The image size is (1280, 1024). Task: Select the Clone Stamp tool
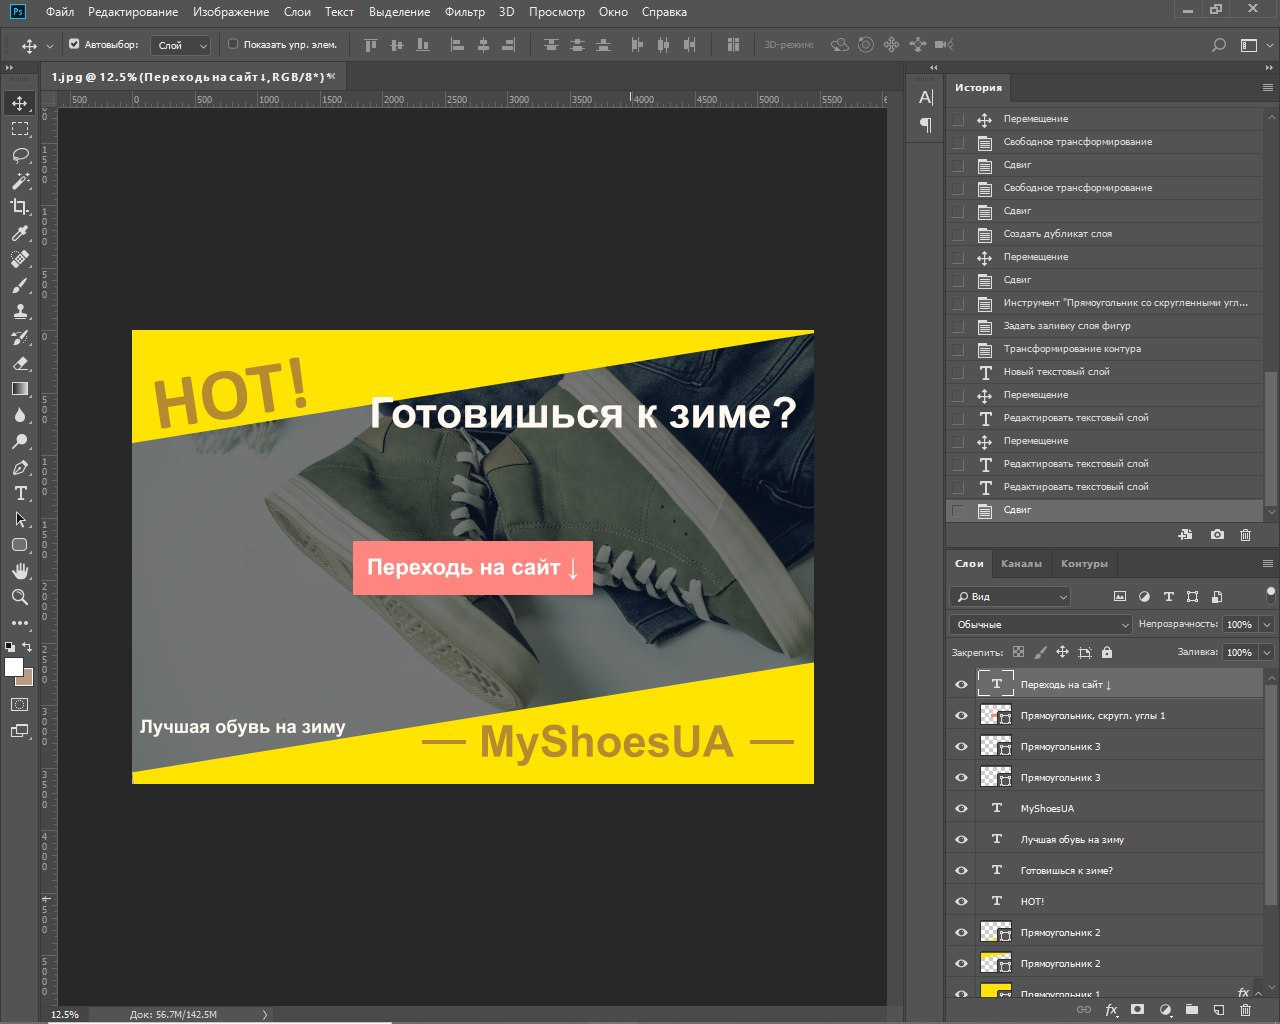click(20, 311)
